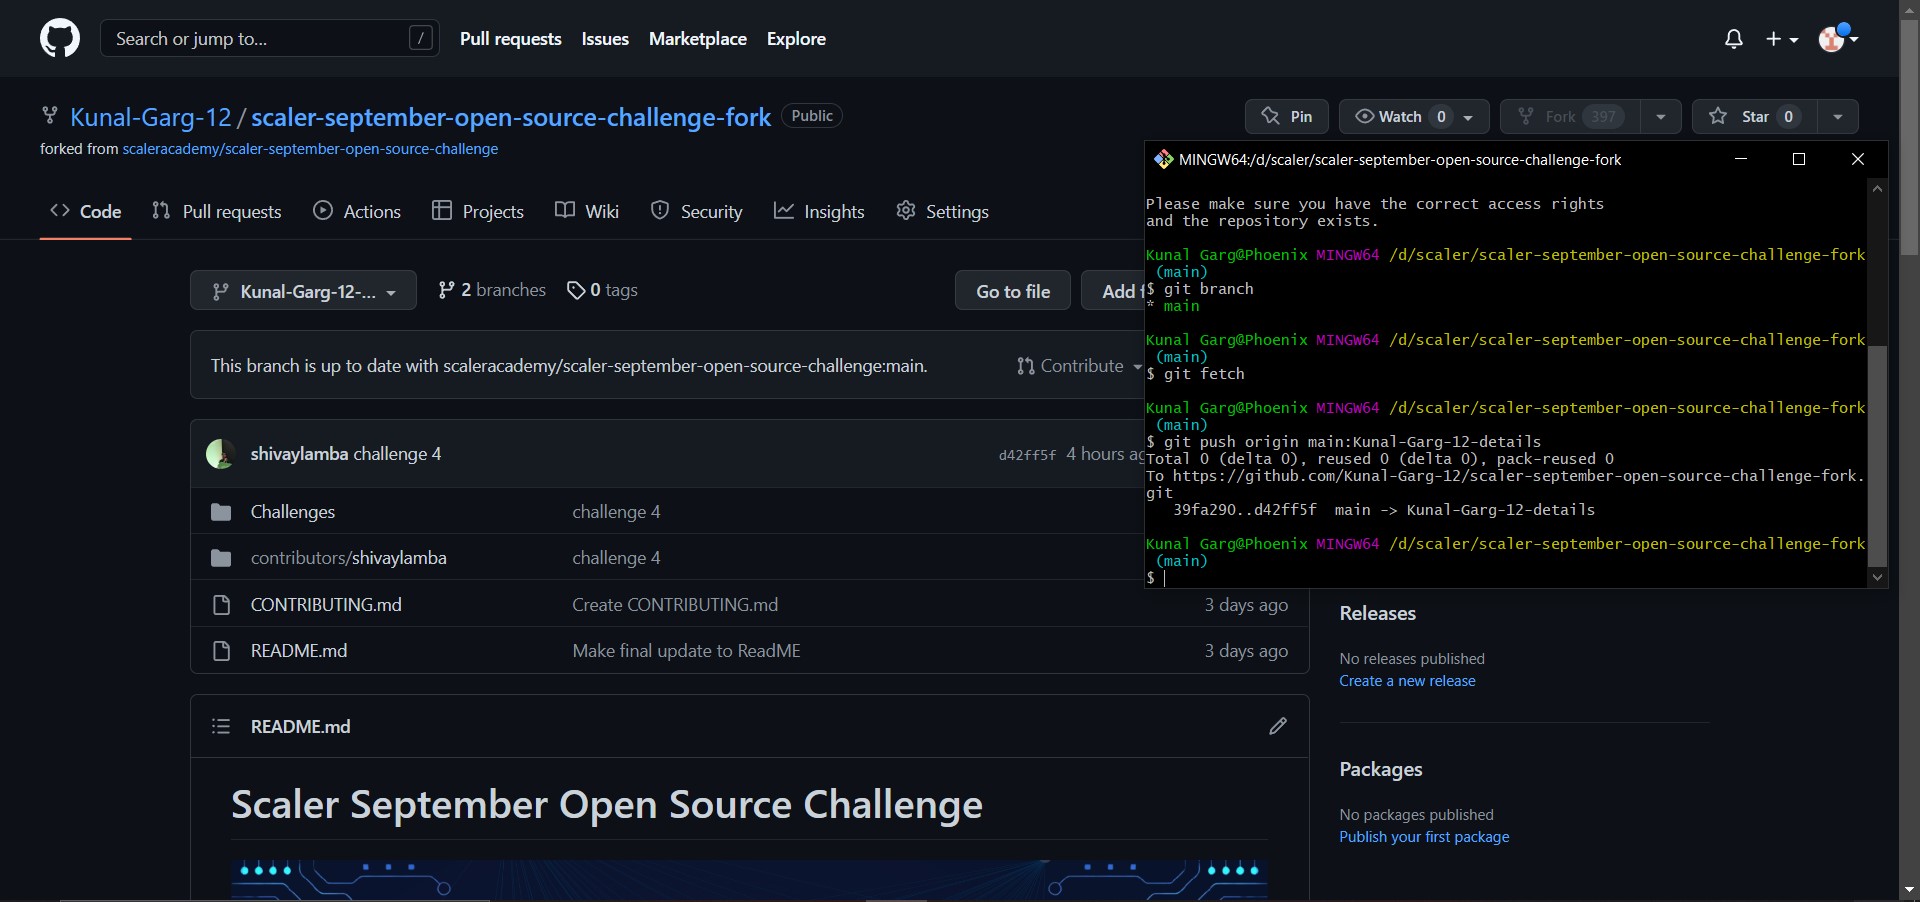Click the Security shield icon
The height and width of the screenshot is (902, 1920).
[x=660, y=211]
